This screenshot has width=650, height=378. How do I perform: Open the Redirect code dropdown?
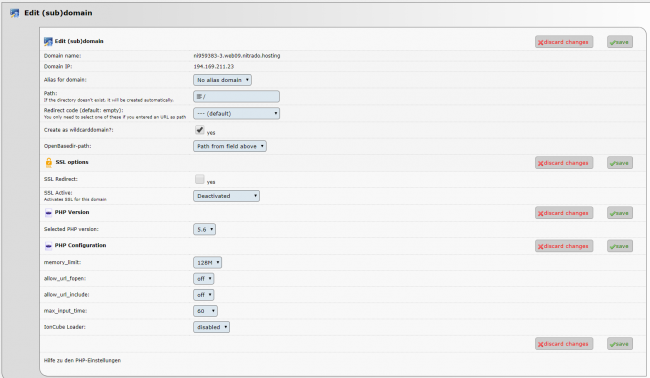coord(236,113)
